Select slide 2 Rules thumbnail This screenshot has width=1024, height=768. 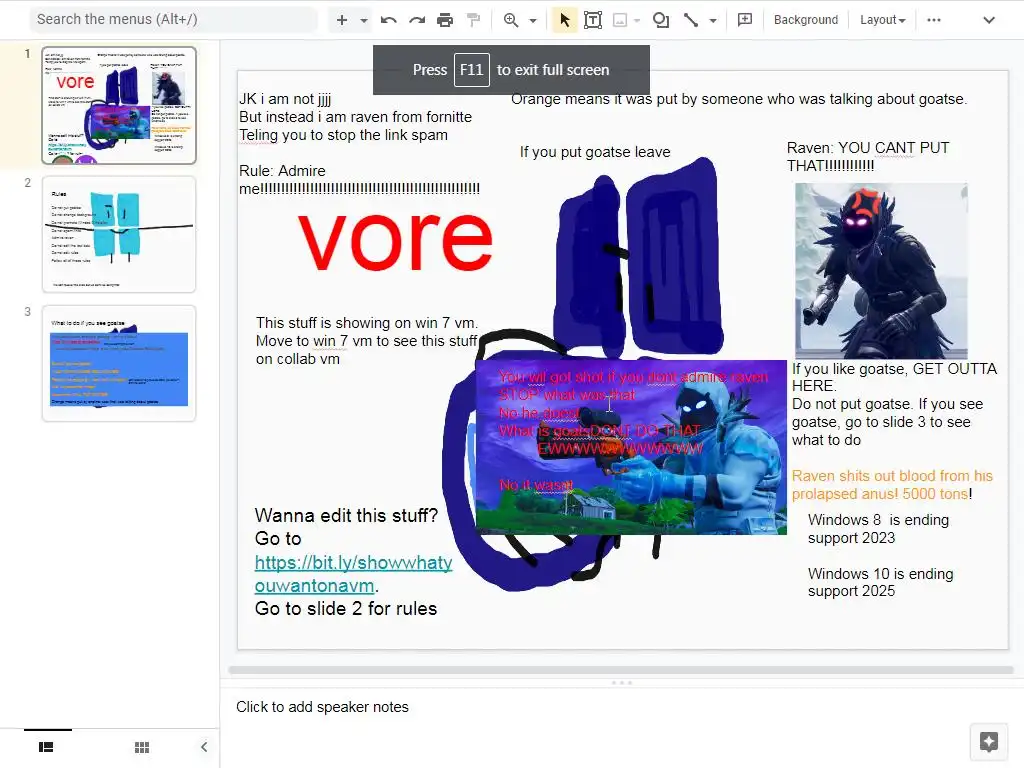[119, 234]
